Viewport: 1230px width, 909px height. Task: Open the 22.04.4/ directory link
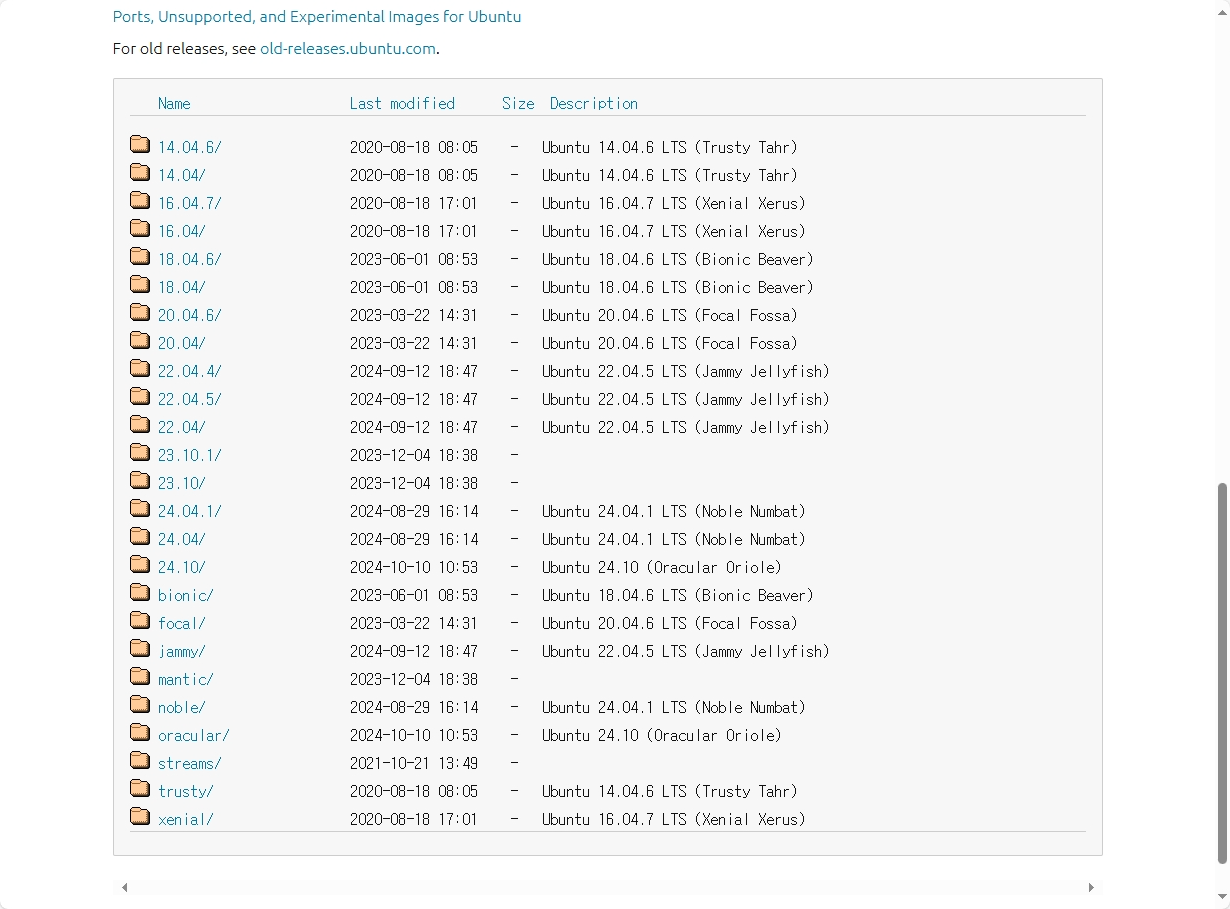pos(190,371)
